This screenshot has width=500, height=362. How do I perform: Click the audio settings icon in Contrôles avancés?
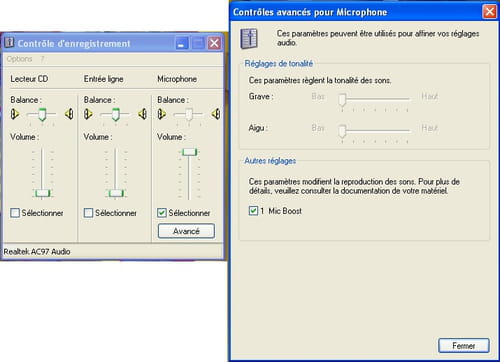point(249,39)
